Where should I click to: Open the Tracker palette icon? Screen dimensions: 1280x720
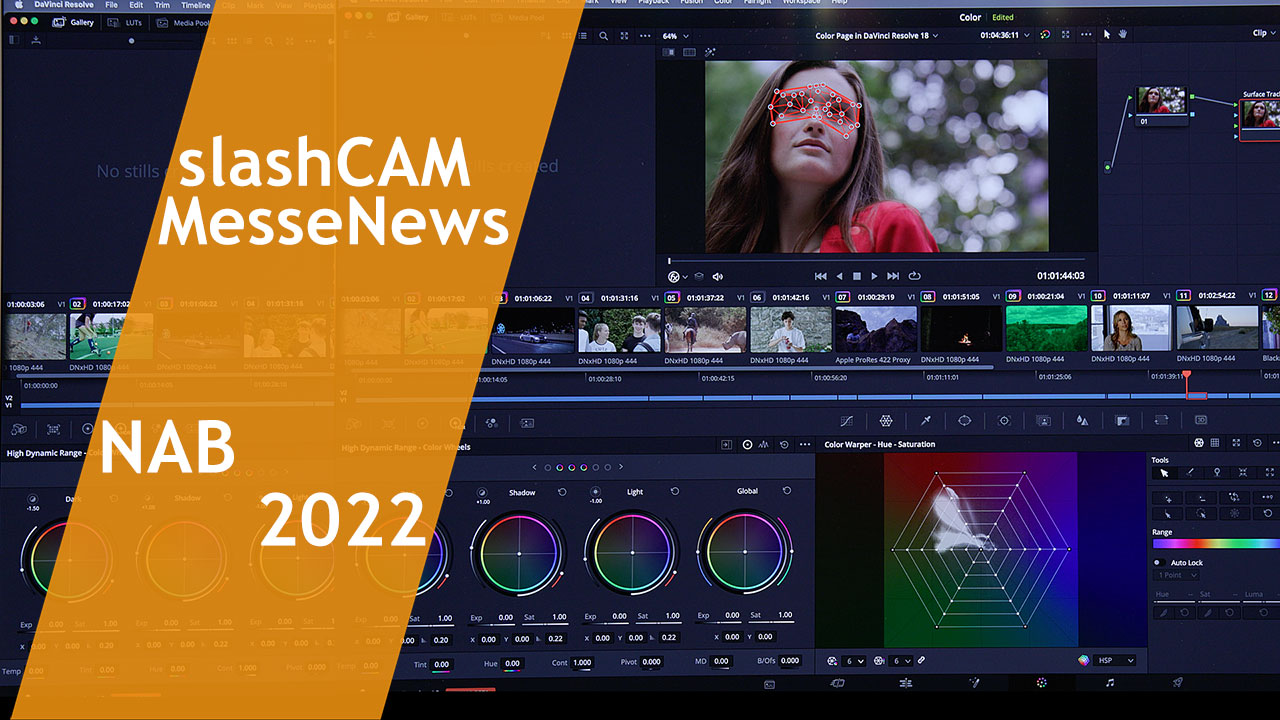coord(1004,421)
